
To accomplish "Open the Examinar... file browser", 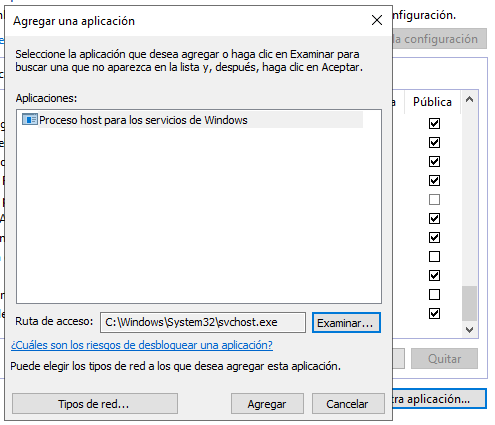I will pyautogui.click(x=346, y=323).
